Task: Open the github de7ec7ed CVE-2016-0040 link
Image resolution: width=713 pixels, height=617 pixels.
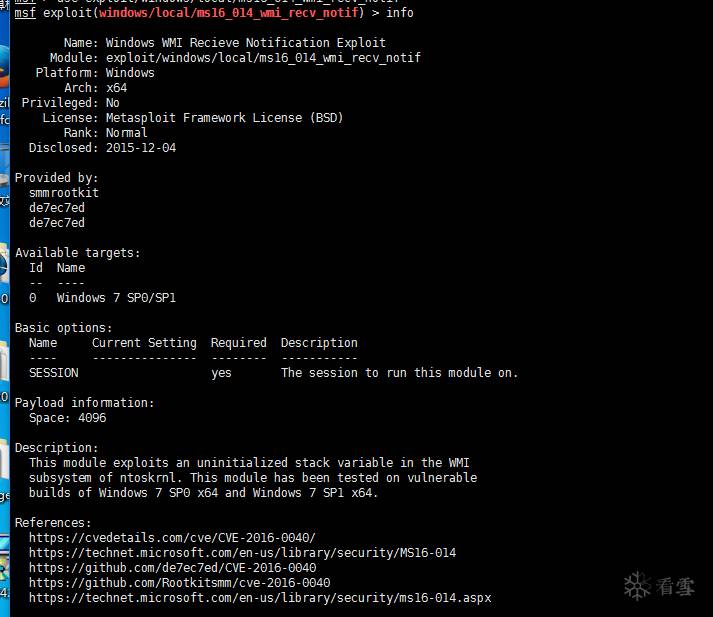Action: coord(172,568)
